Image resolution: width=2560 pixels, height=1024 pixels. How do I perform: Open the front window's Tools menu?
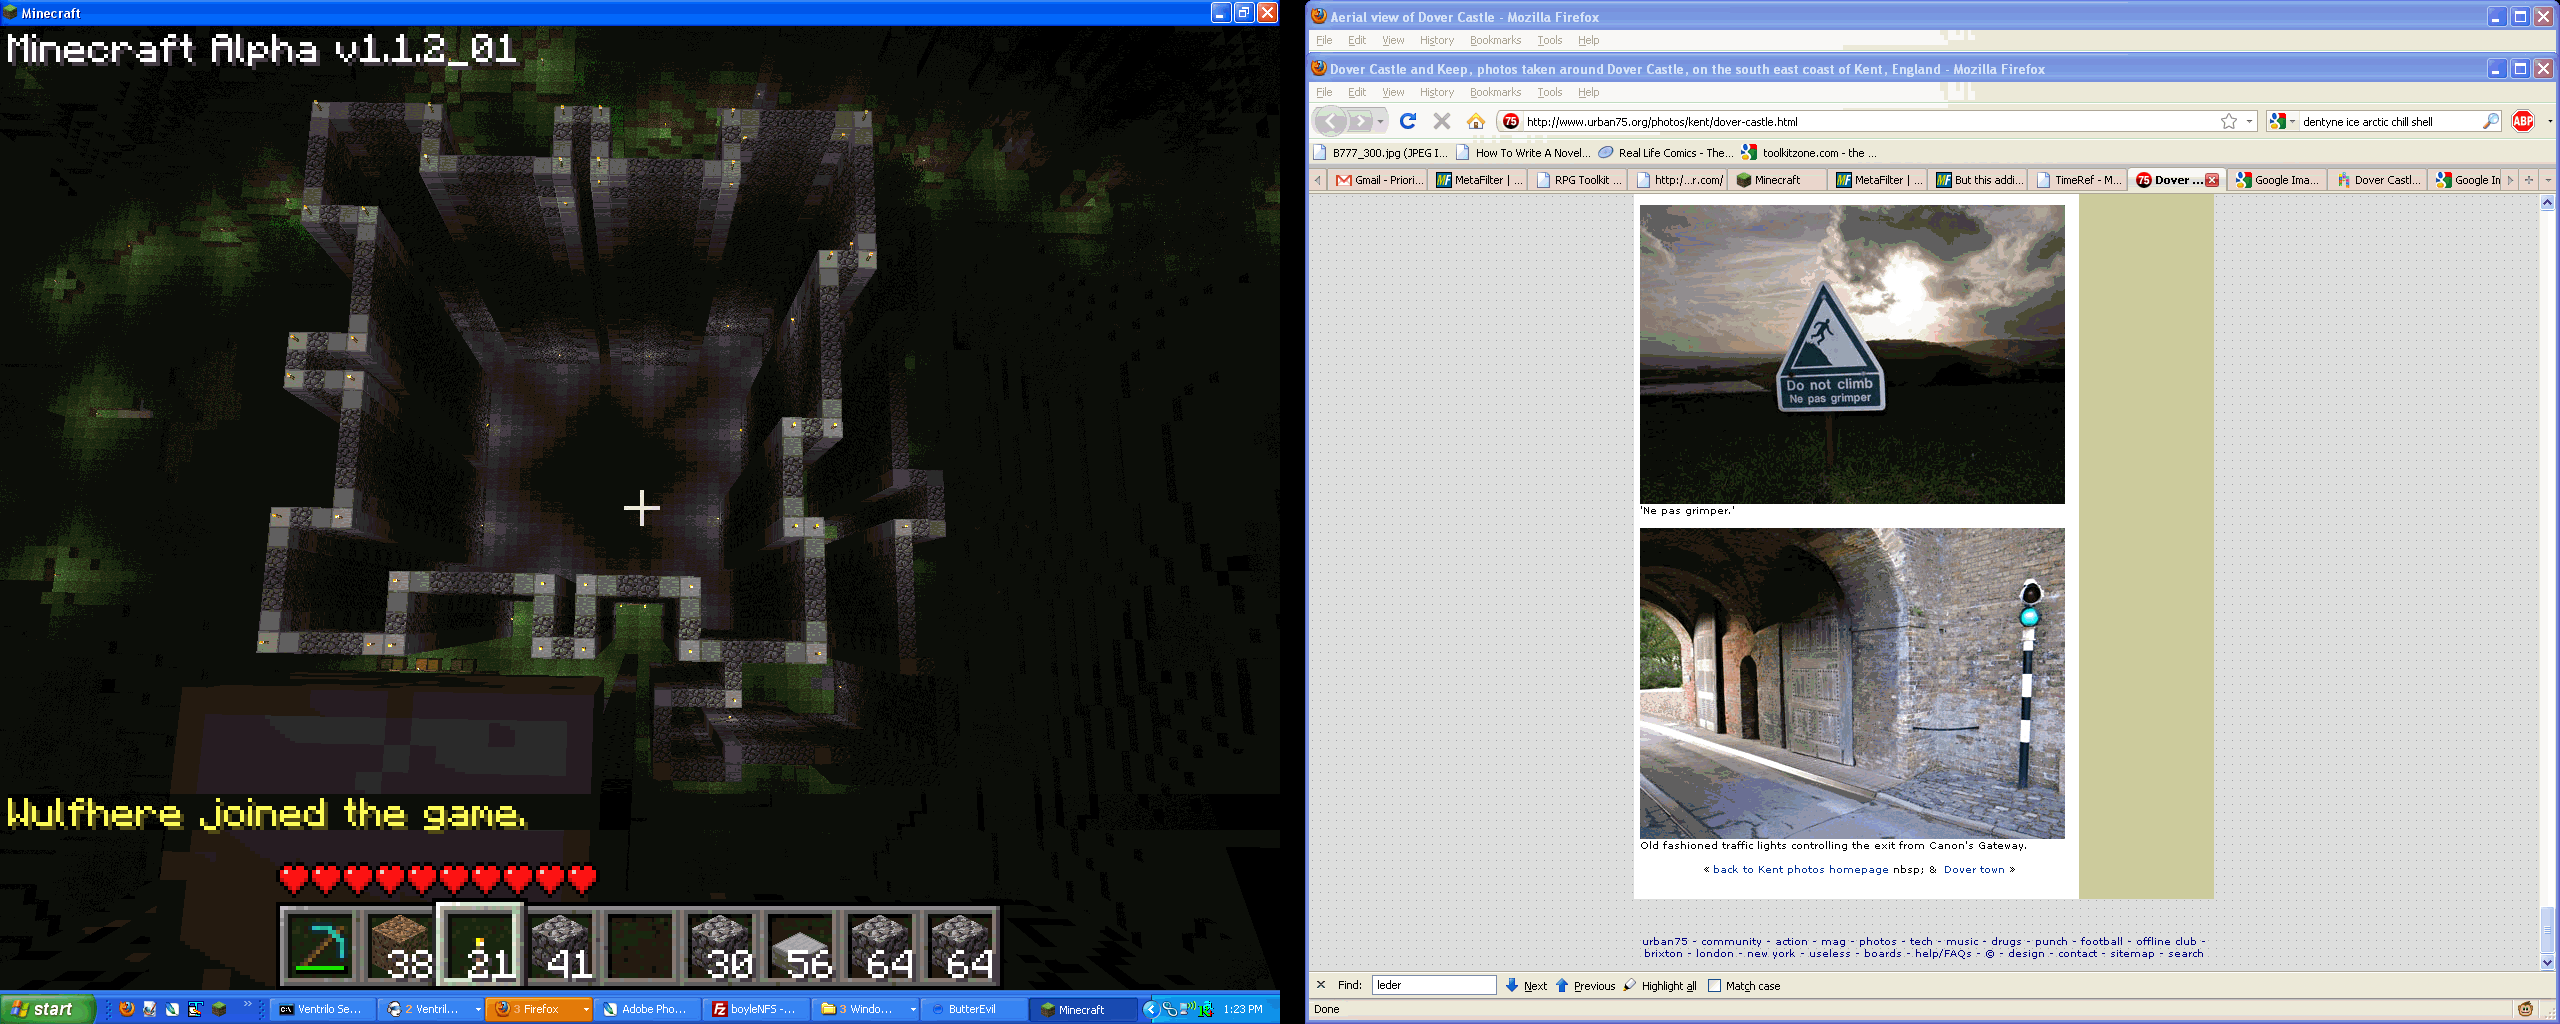1549,92
